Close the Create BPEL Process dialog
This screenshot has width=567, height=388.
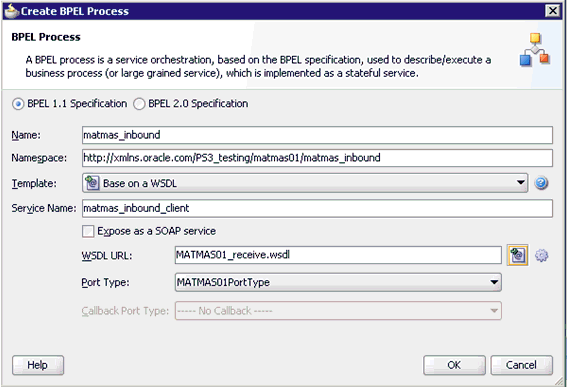coord(553,11)
